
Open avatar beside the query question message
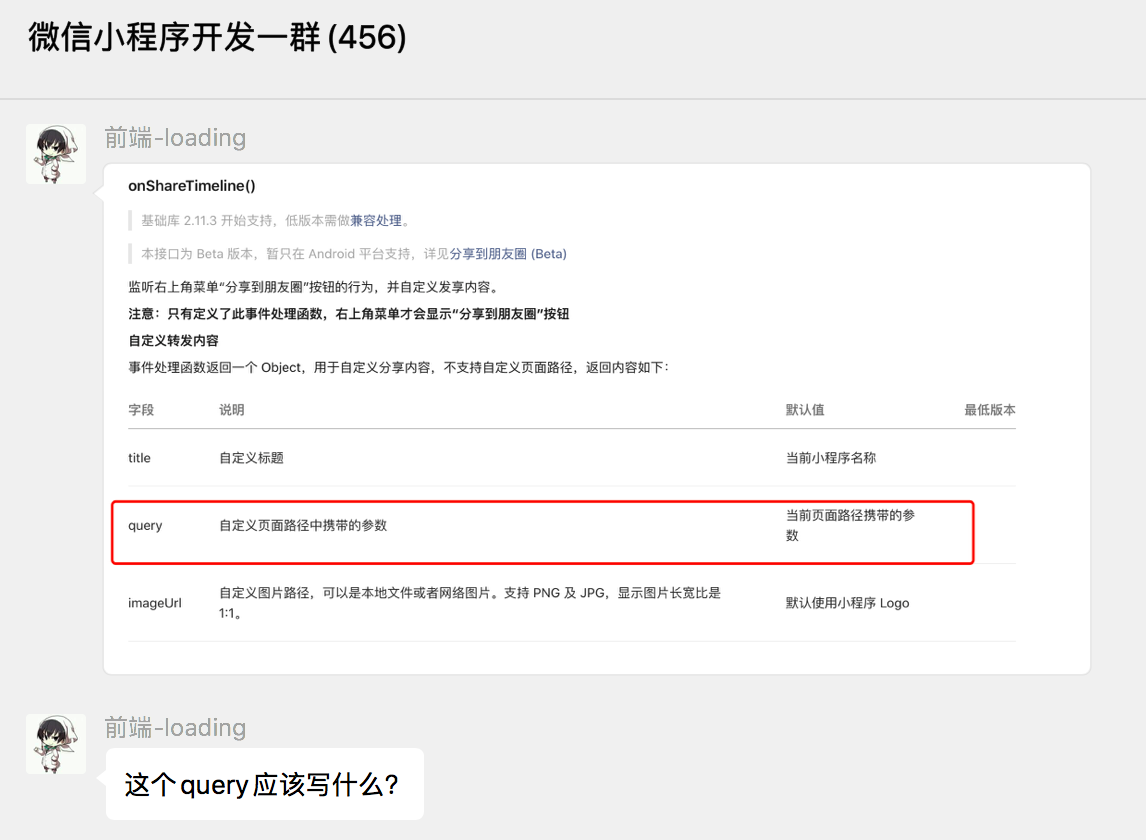pyautogui.click(x=56, y=743)
